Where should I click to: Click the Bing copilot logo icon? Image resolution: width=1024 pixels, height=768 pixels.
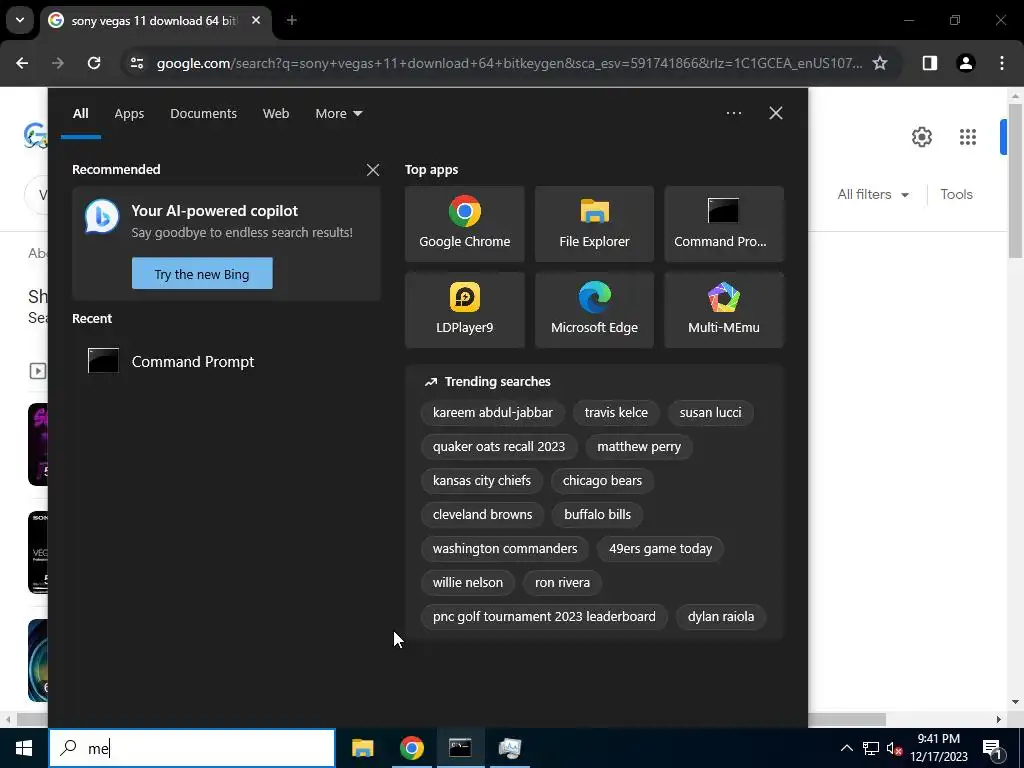coord(102,216)
